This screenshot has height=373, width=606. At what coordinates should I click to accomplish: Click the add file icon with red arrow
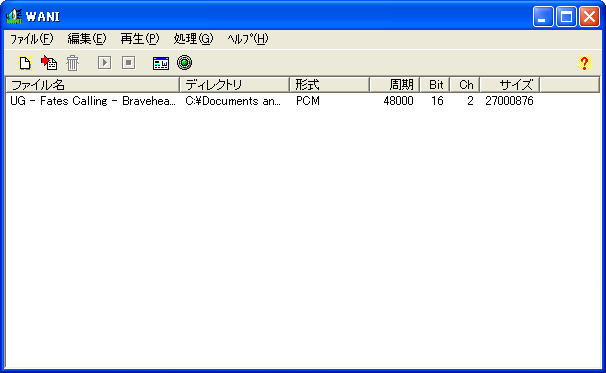click(49, 63)
